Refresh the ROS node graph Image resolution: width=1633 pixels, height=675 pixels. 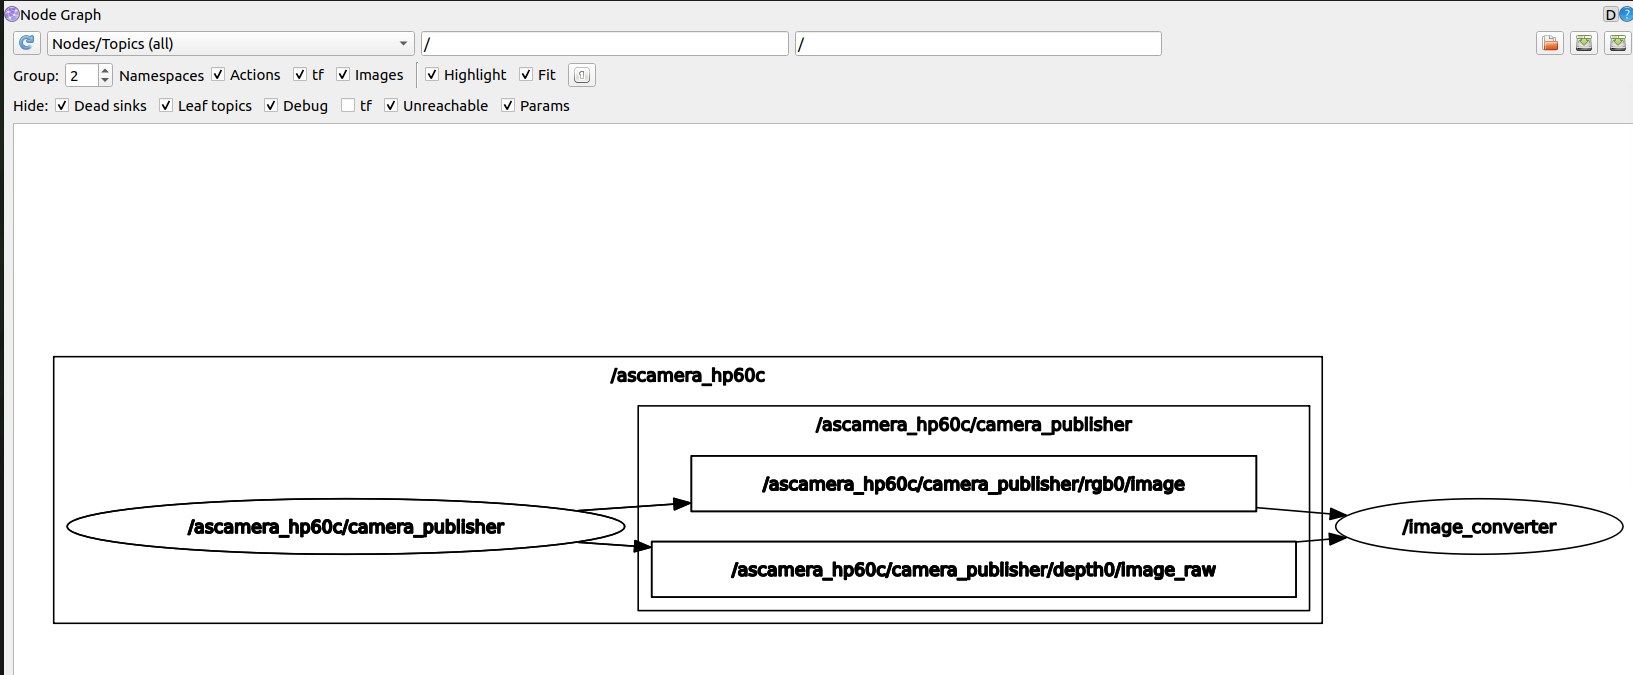(27, 43)
